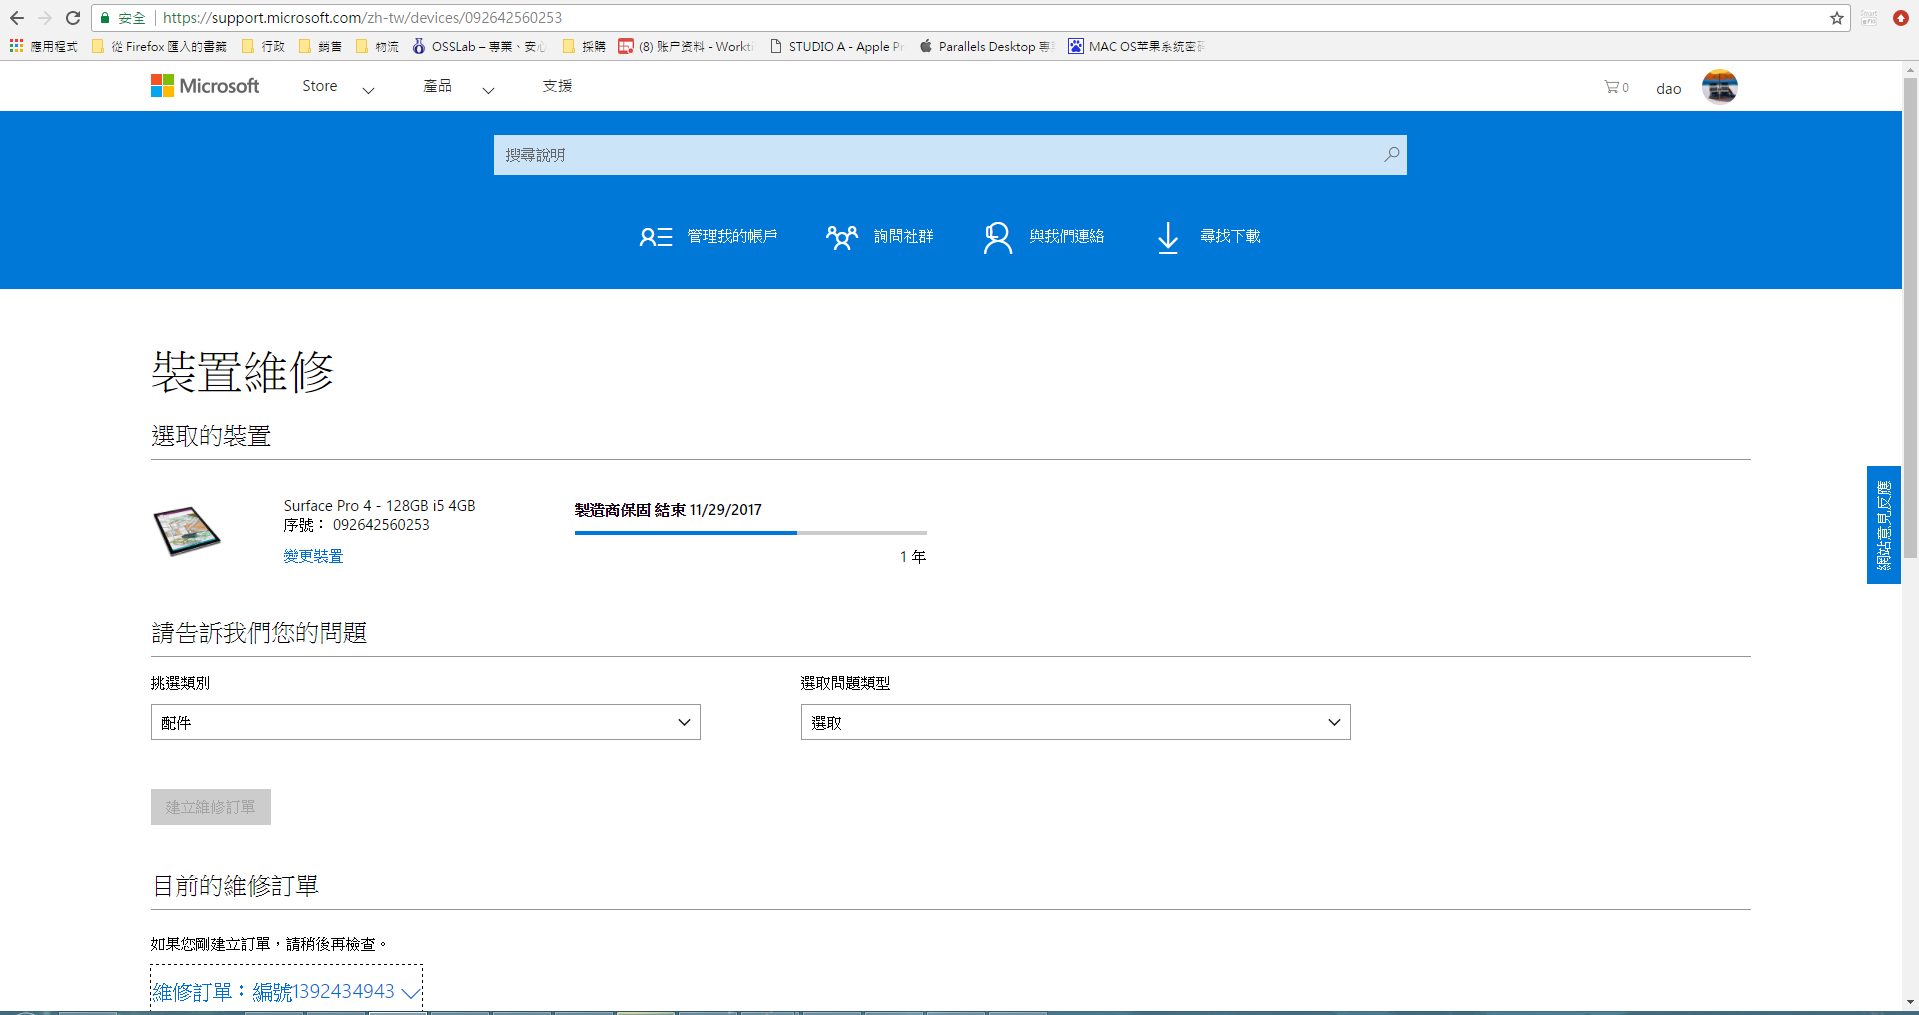The image size is (1919, 1015).
Task: Click the 搜尋說明 search field
Action: point(950,155)
